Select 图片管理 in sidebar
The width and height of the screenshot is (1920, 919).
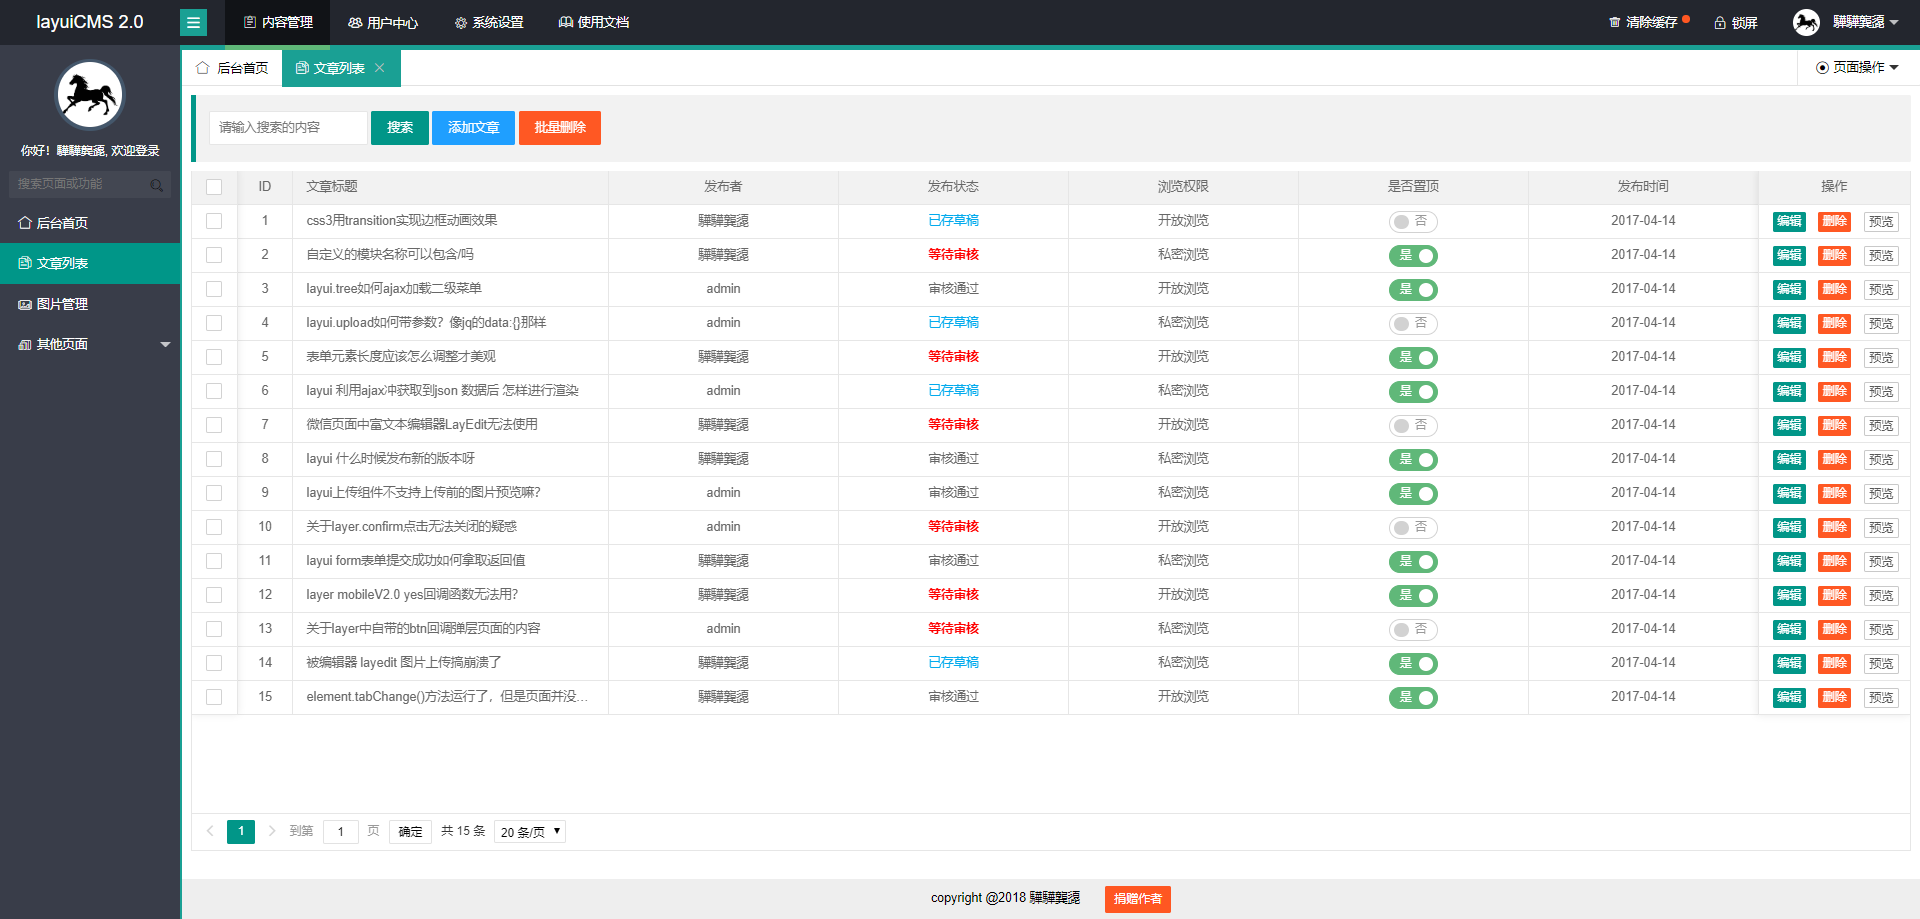[x=90, y=304]
